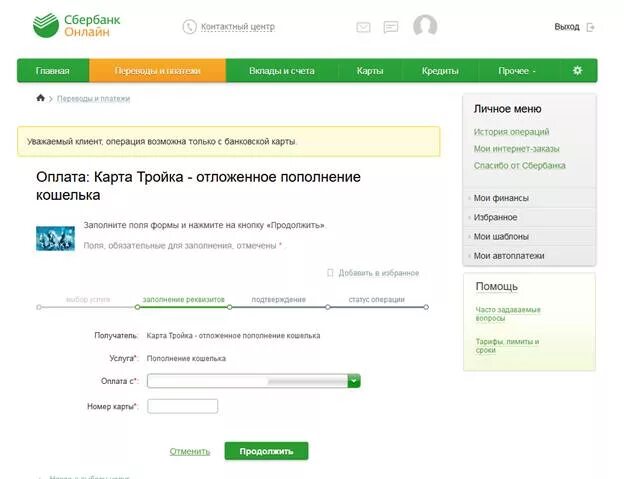
Task: Open Тарифы, лимиты и сроки link
Action: coord(507,346)
